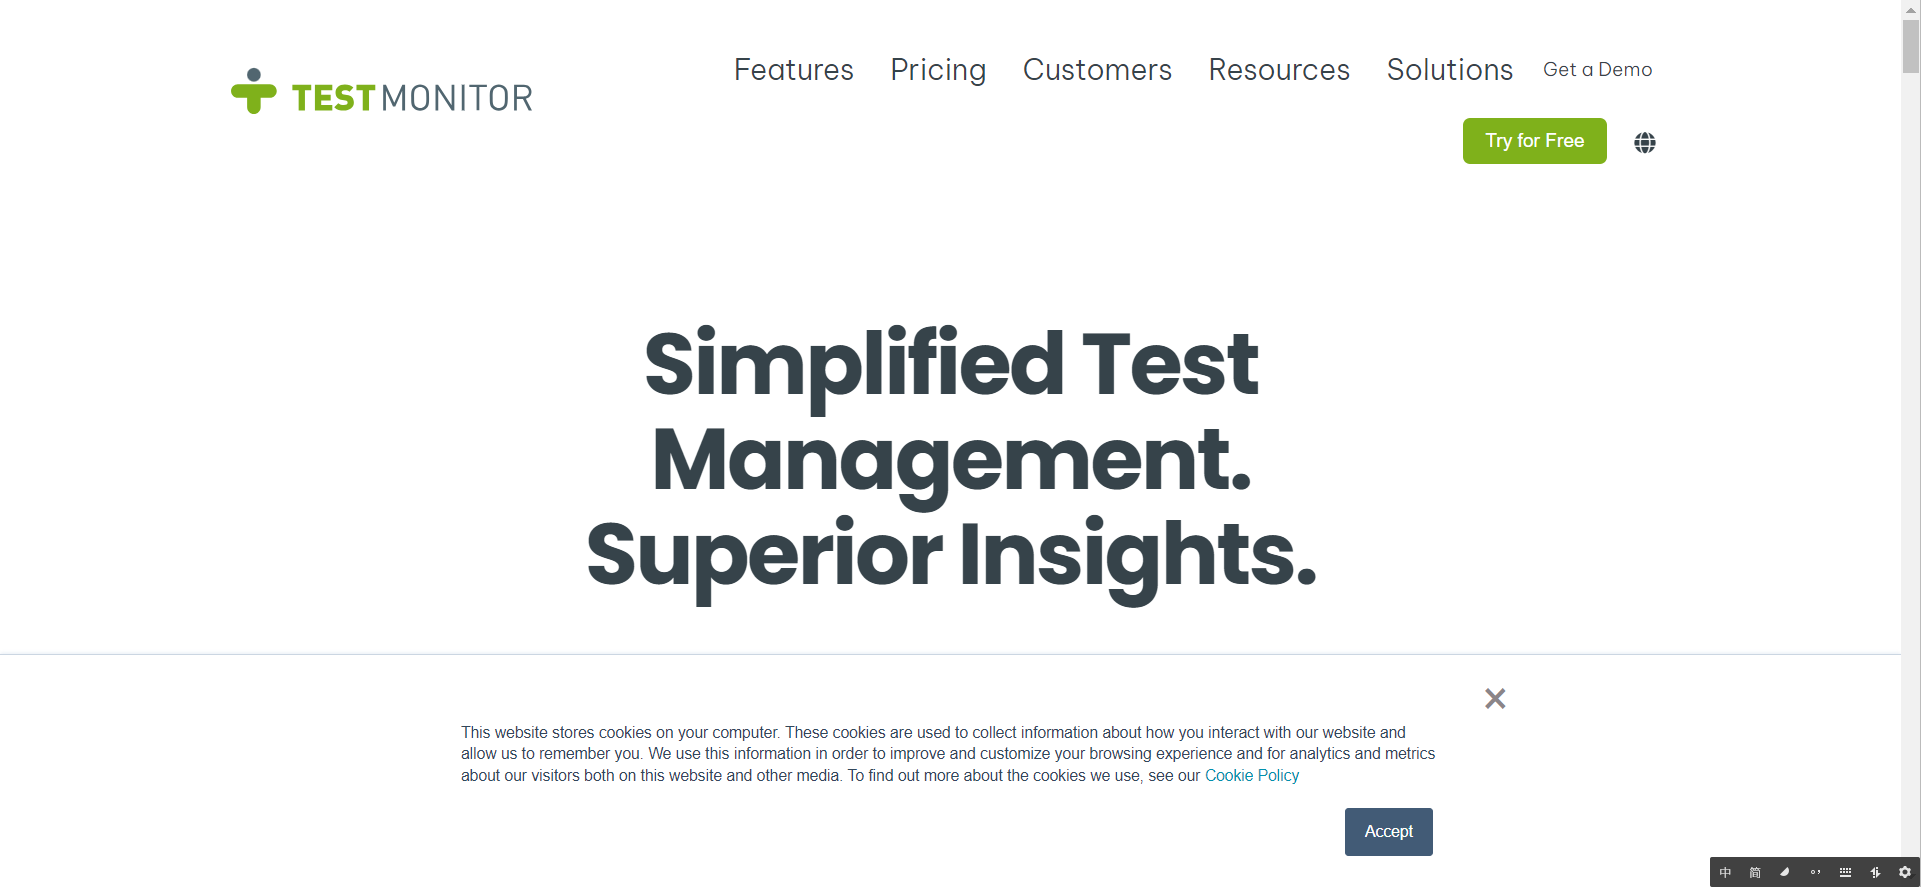Accept the cookies
Image resolution: width=1921 pixels, height=887 pixels.
[1389, 832]
